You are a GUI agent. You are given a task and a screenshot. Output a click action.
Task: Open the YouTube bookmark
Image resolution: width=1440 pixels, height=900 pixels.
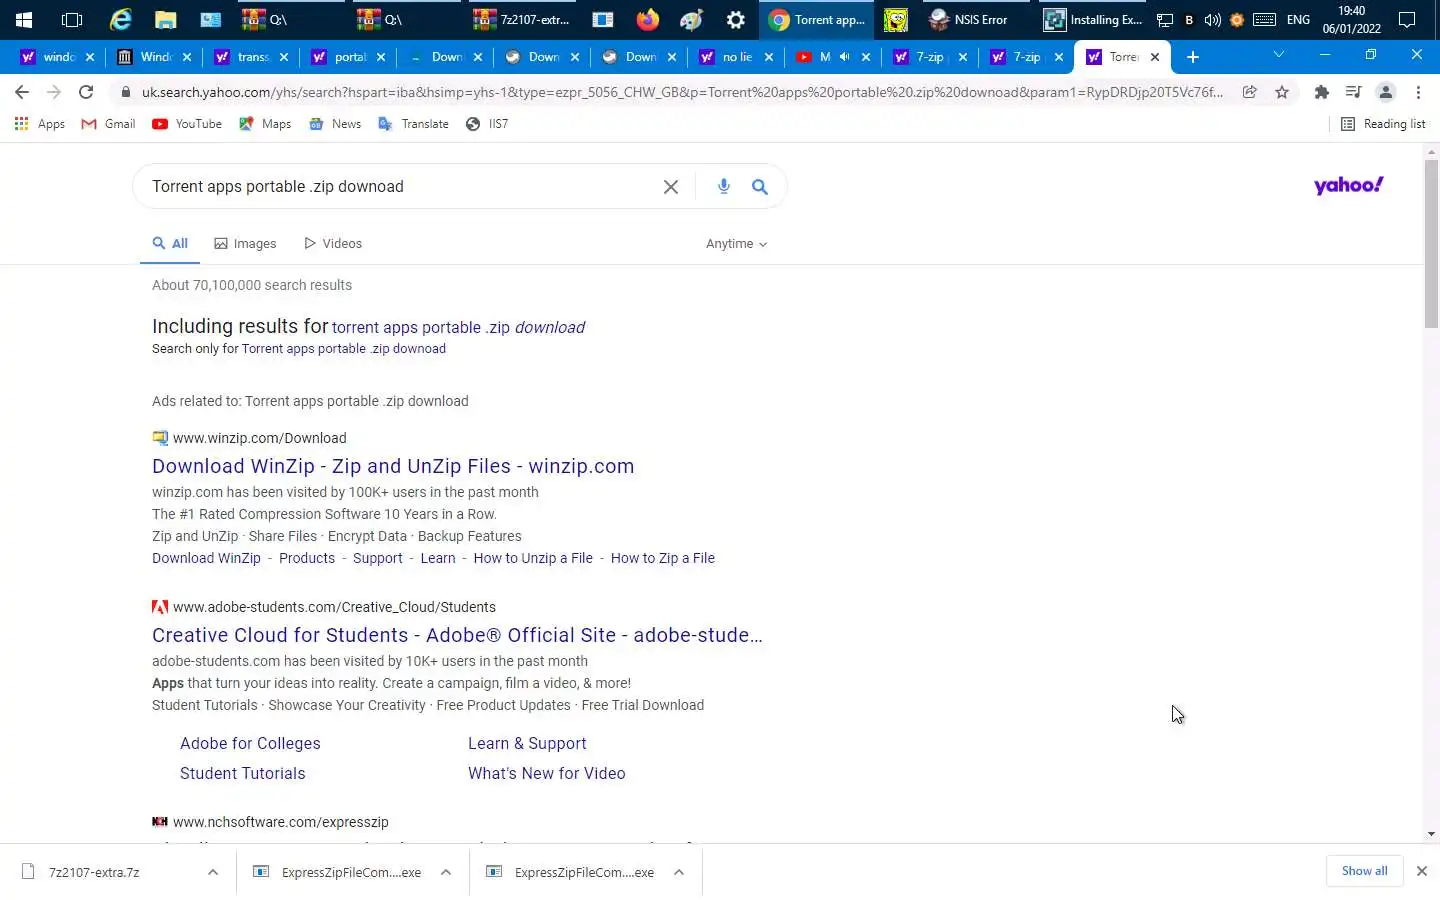pos(187,124)
